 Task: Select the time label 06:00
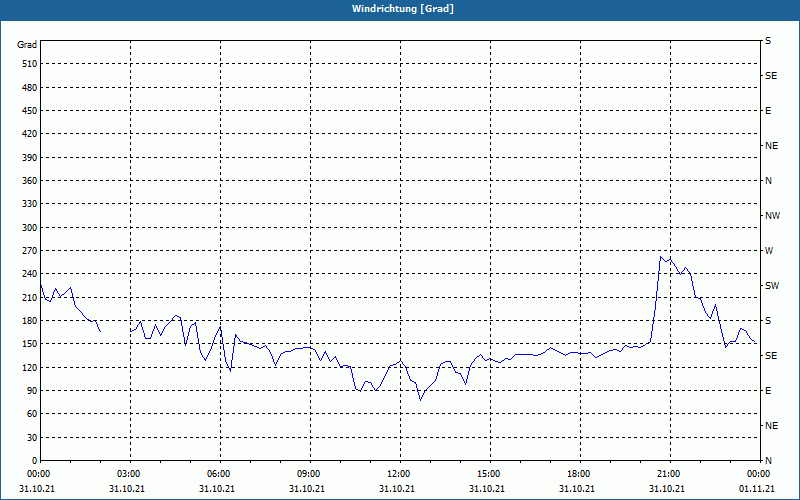click(x=220, y=473)
